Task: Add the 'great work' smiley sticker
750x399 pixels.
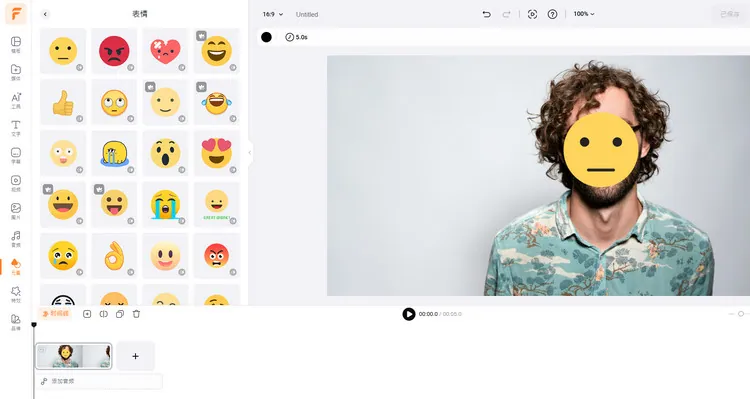Action: tap(216, 204)
